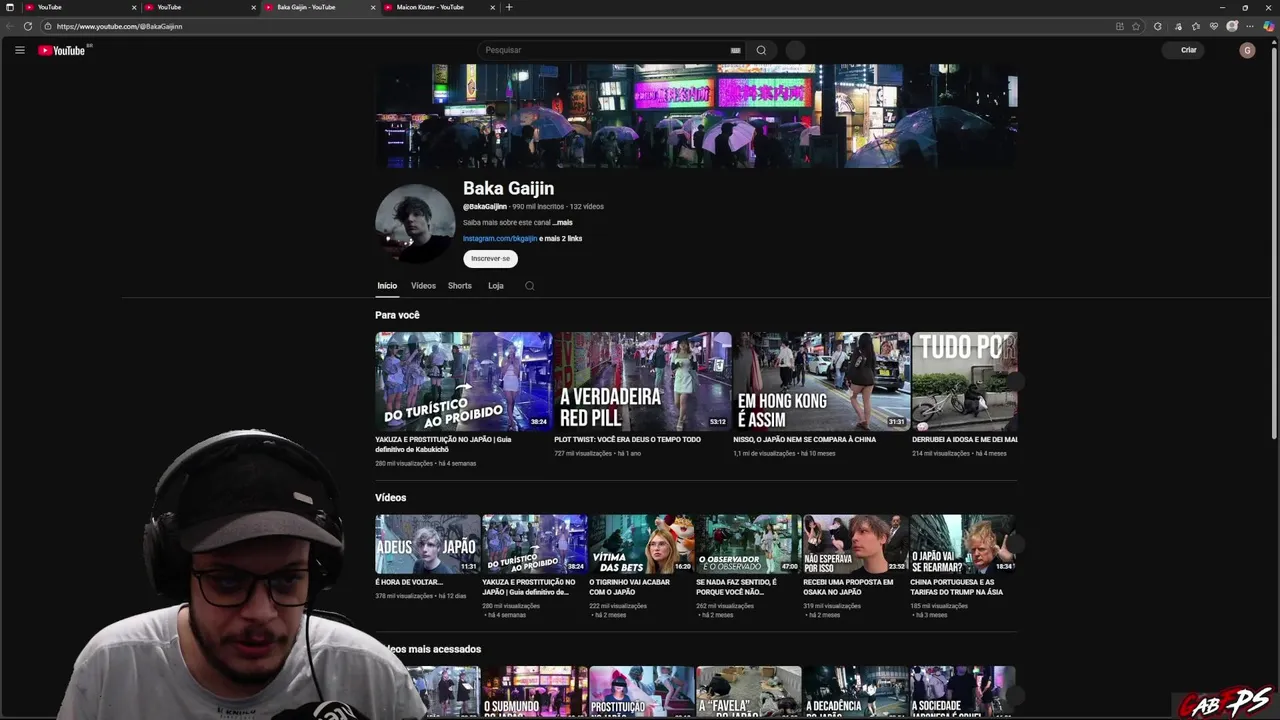1280x720 pixels.
Task: Click the Vídeos section heading
Action: tap(390, 497)
